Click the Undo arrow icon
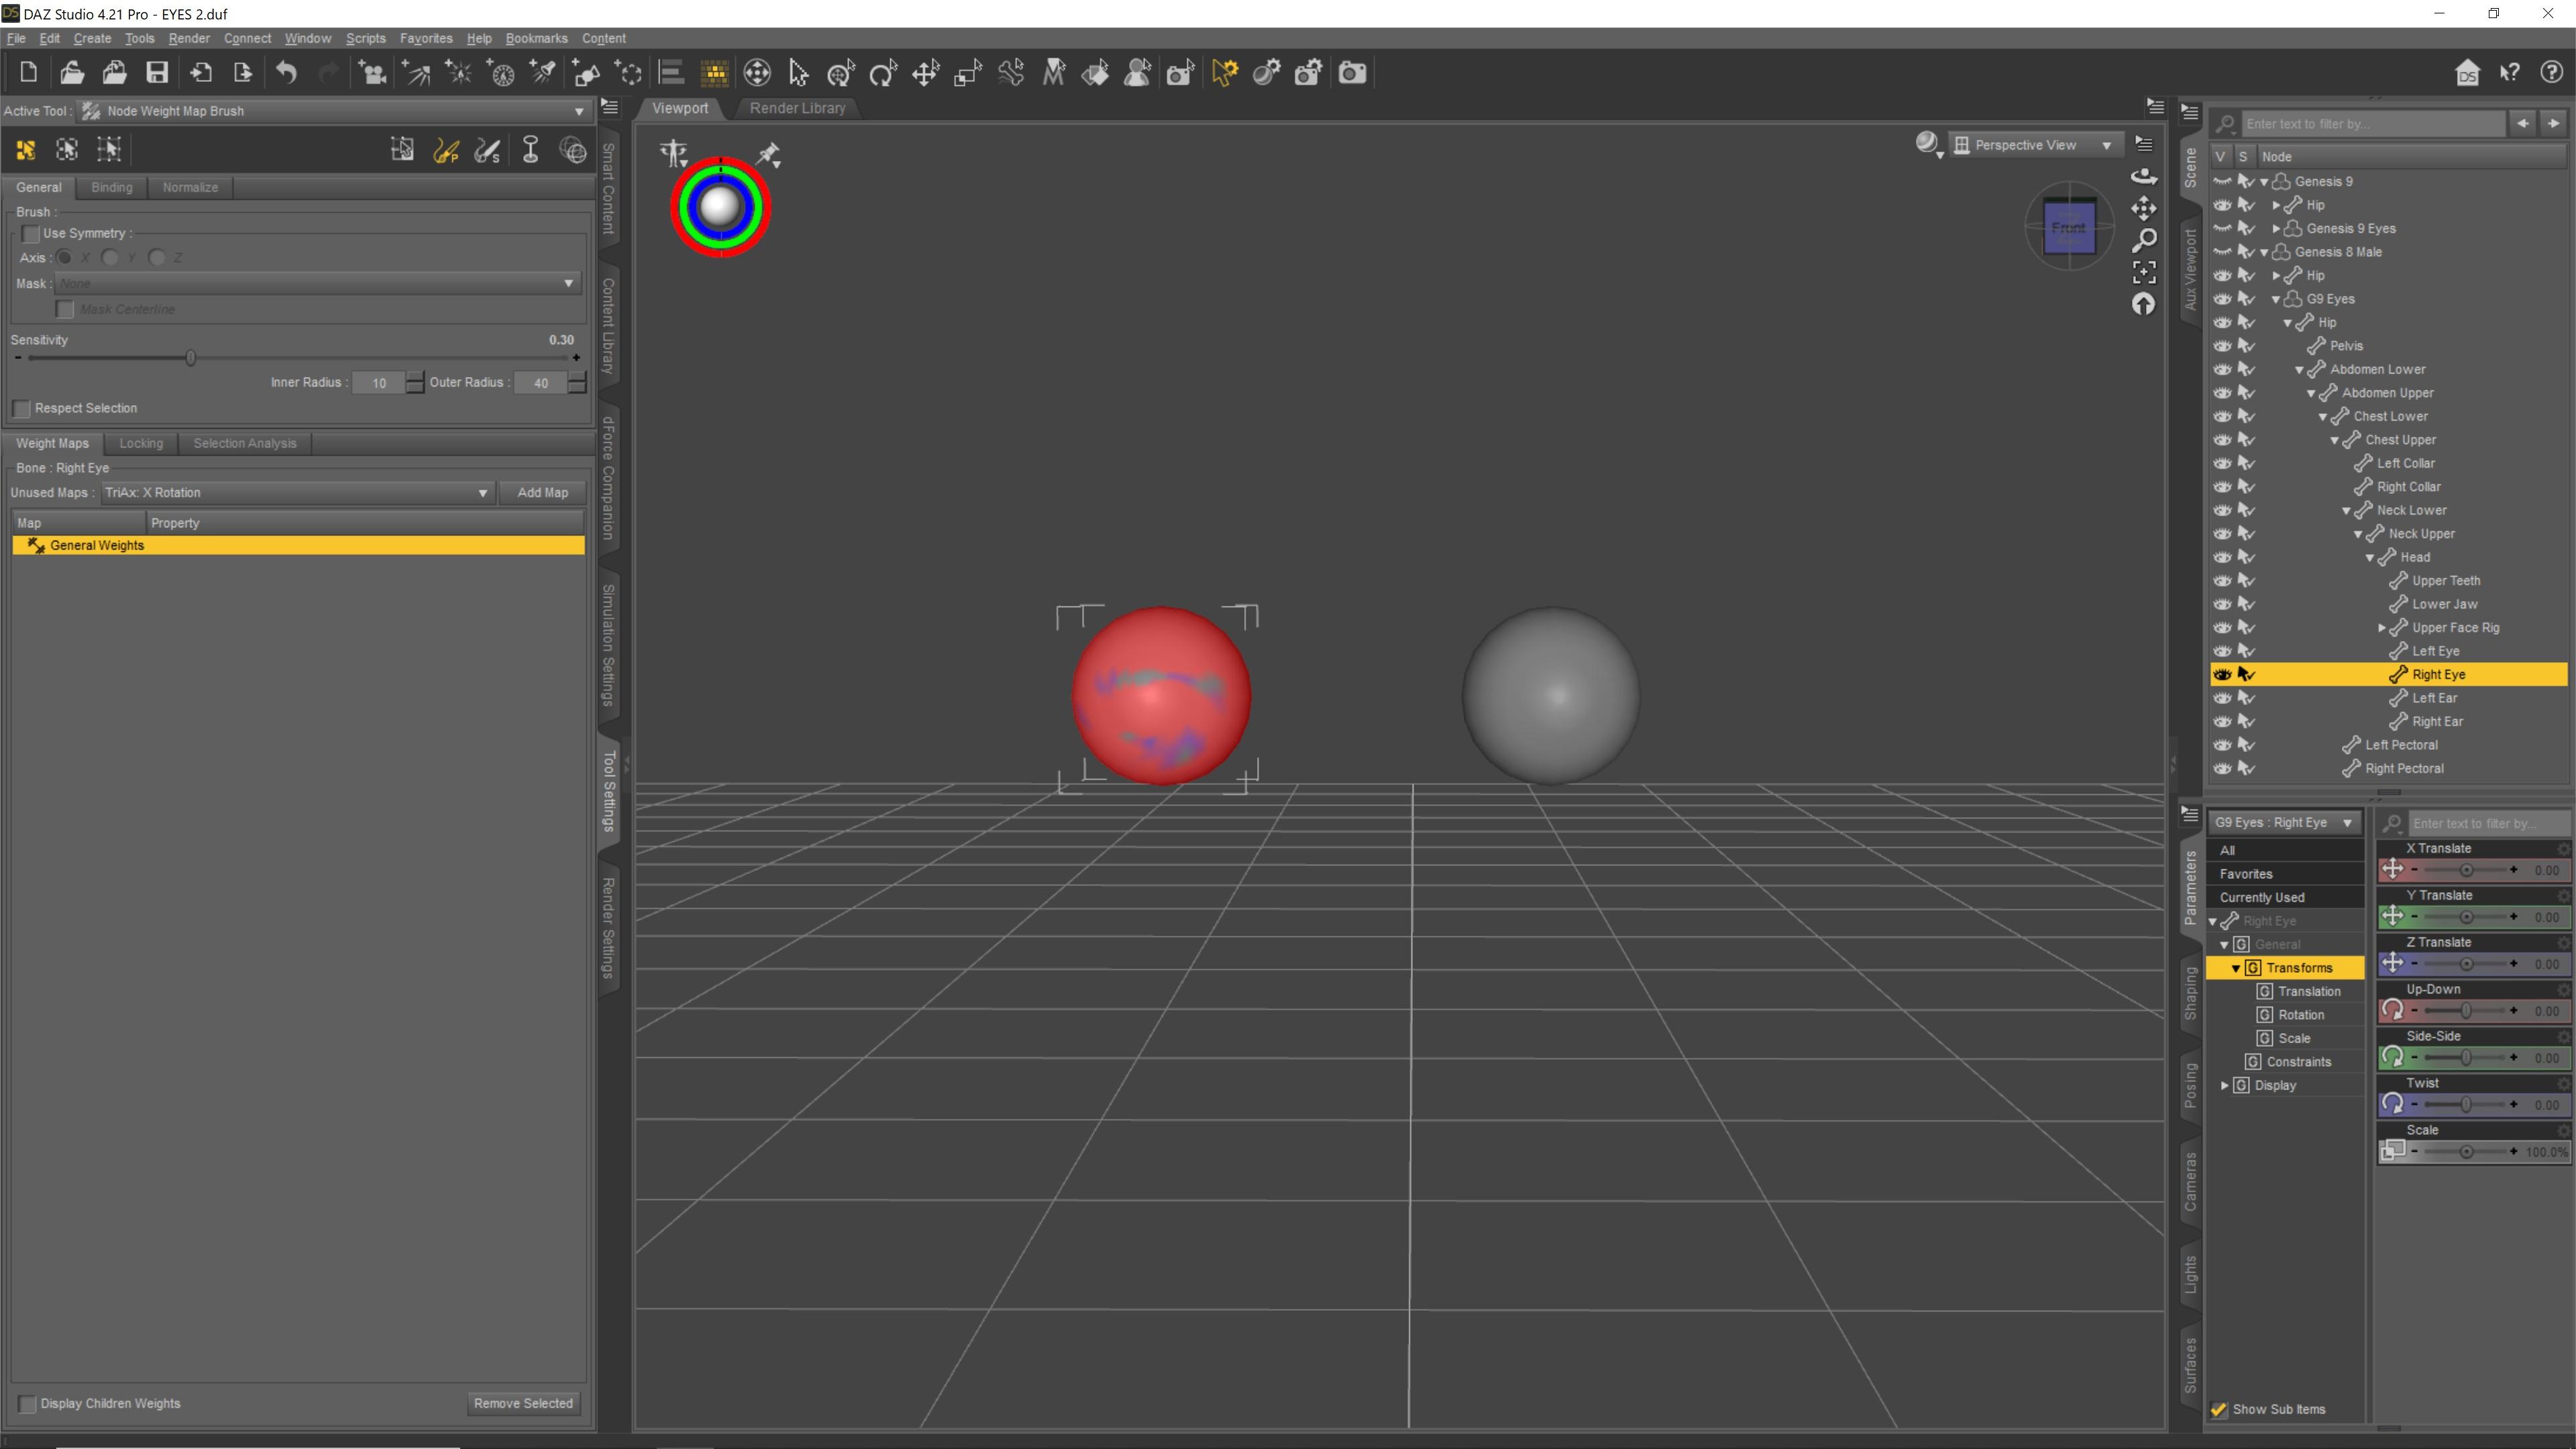The height and width of the screenshot is (1449, 2576). pyautogui.click(x=286, y=73)
